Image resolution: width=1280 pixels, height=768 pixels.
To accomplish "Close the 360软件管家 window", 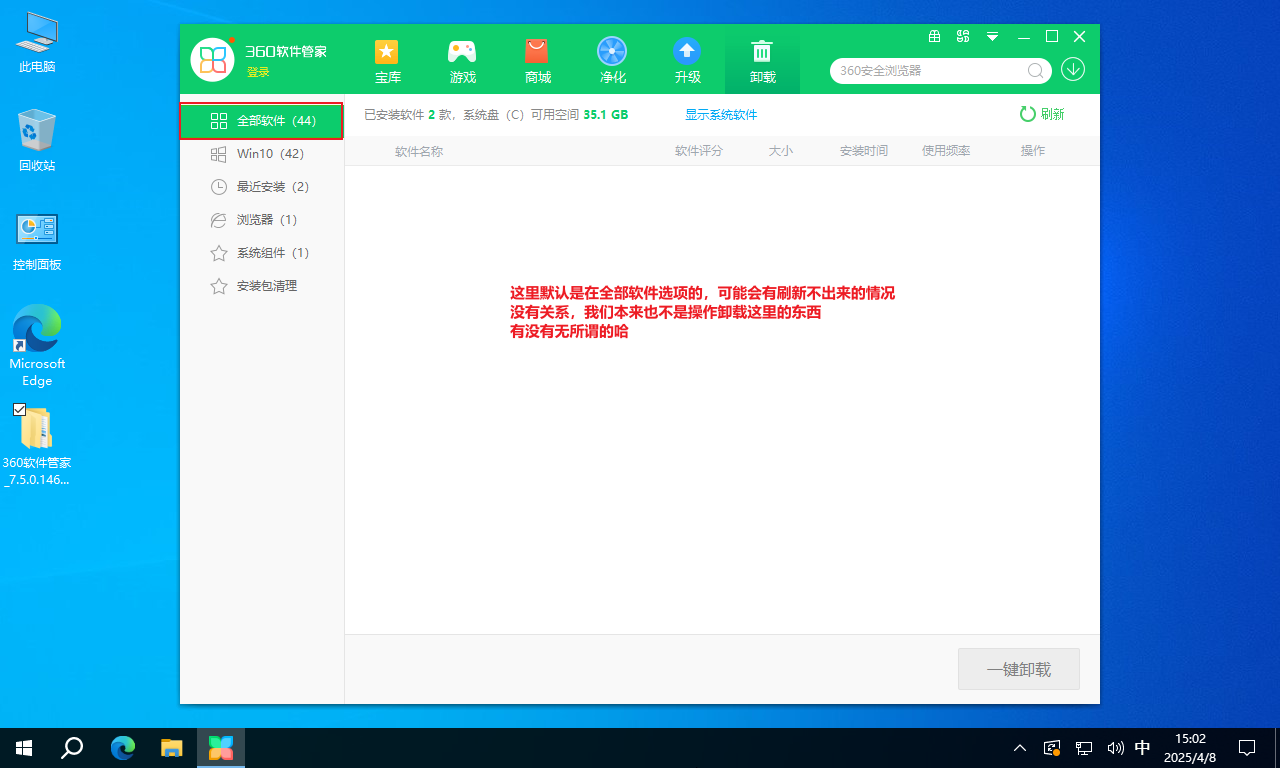I will point(1080,36).
